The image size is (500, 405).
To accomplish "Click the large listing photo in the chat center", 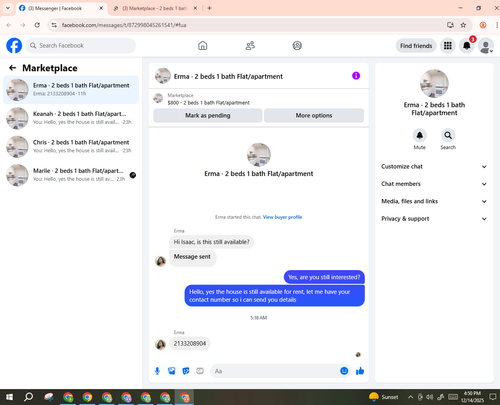I will tap(259, 155).
